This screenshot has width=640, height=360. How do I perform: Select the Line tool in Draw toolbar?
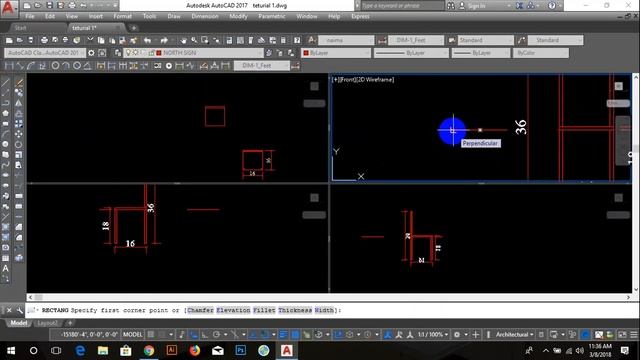5,83
